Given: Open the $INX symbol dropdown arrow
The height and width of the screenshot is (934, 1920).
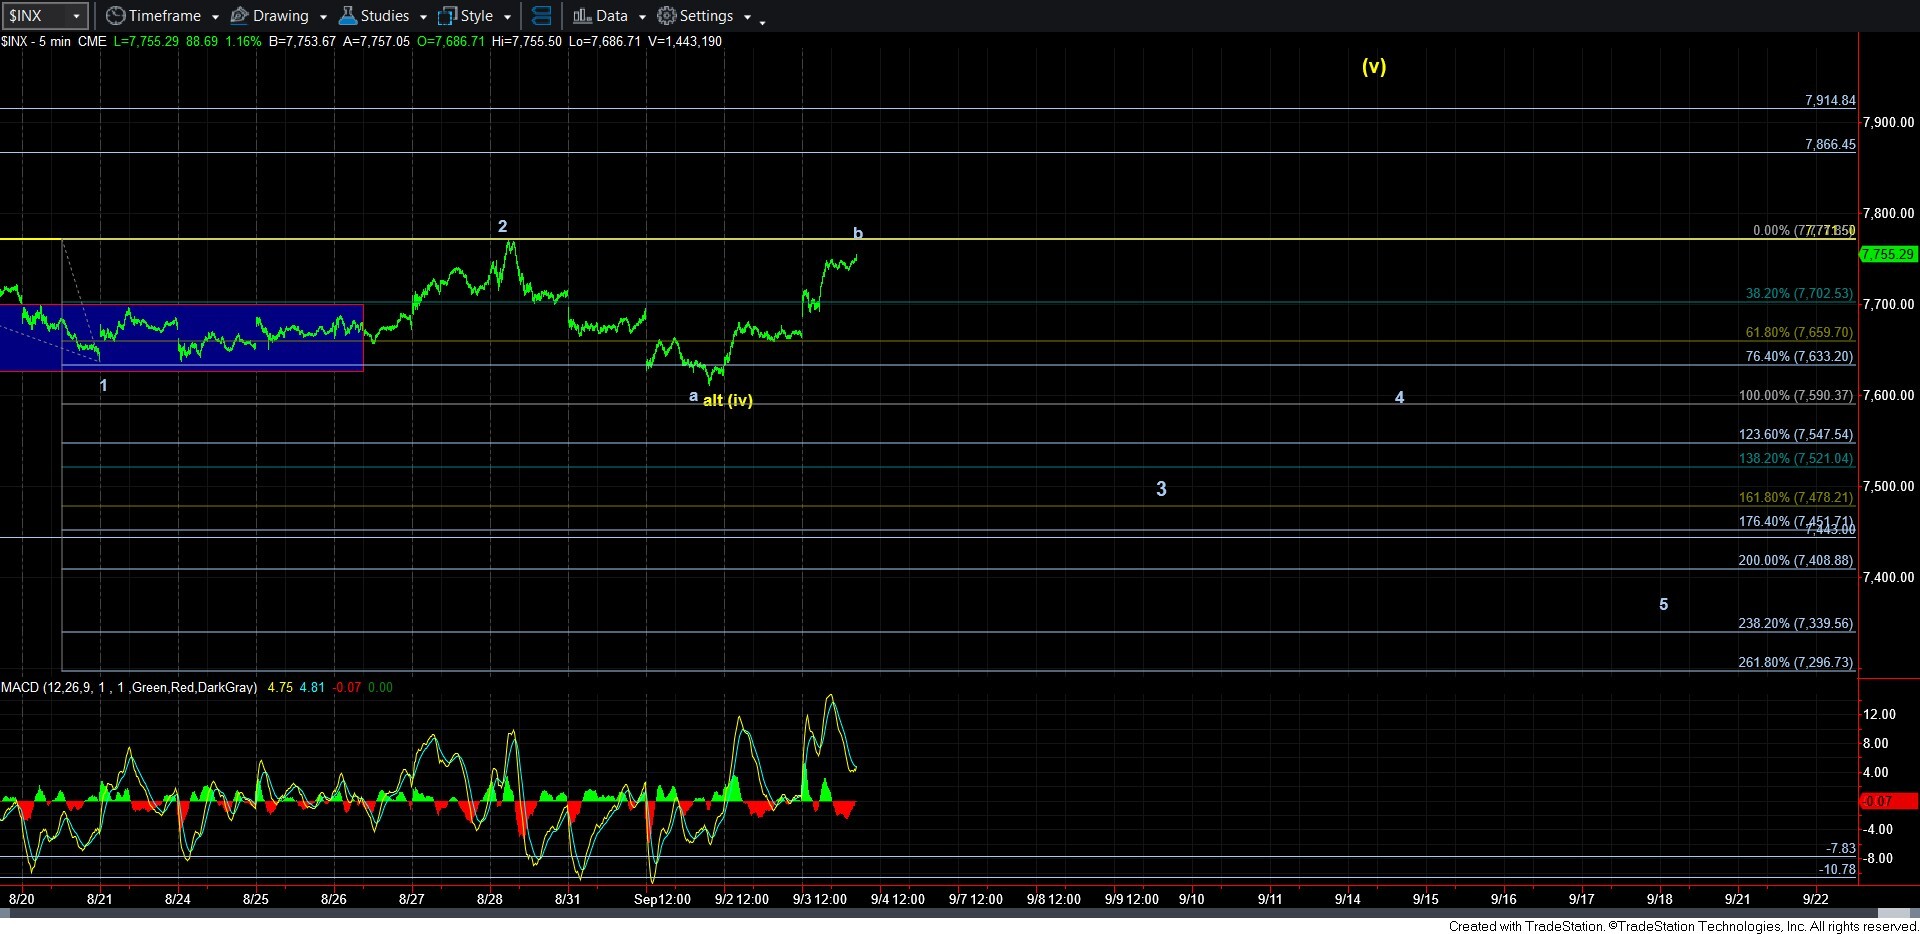Looking at the screenshot, I should click(76, 16).
